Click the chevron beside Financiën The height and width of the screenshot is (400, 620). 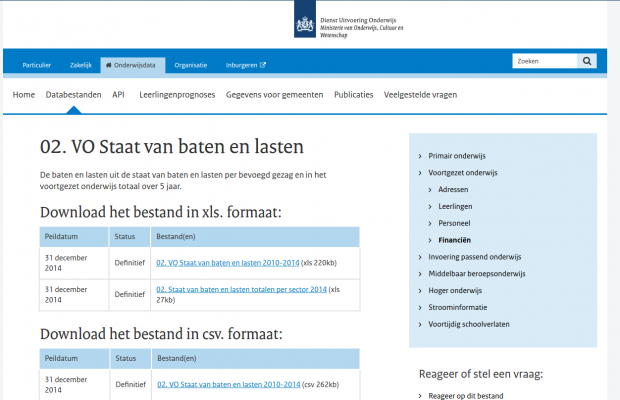(x=430, y=241)
